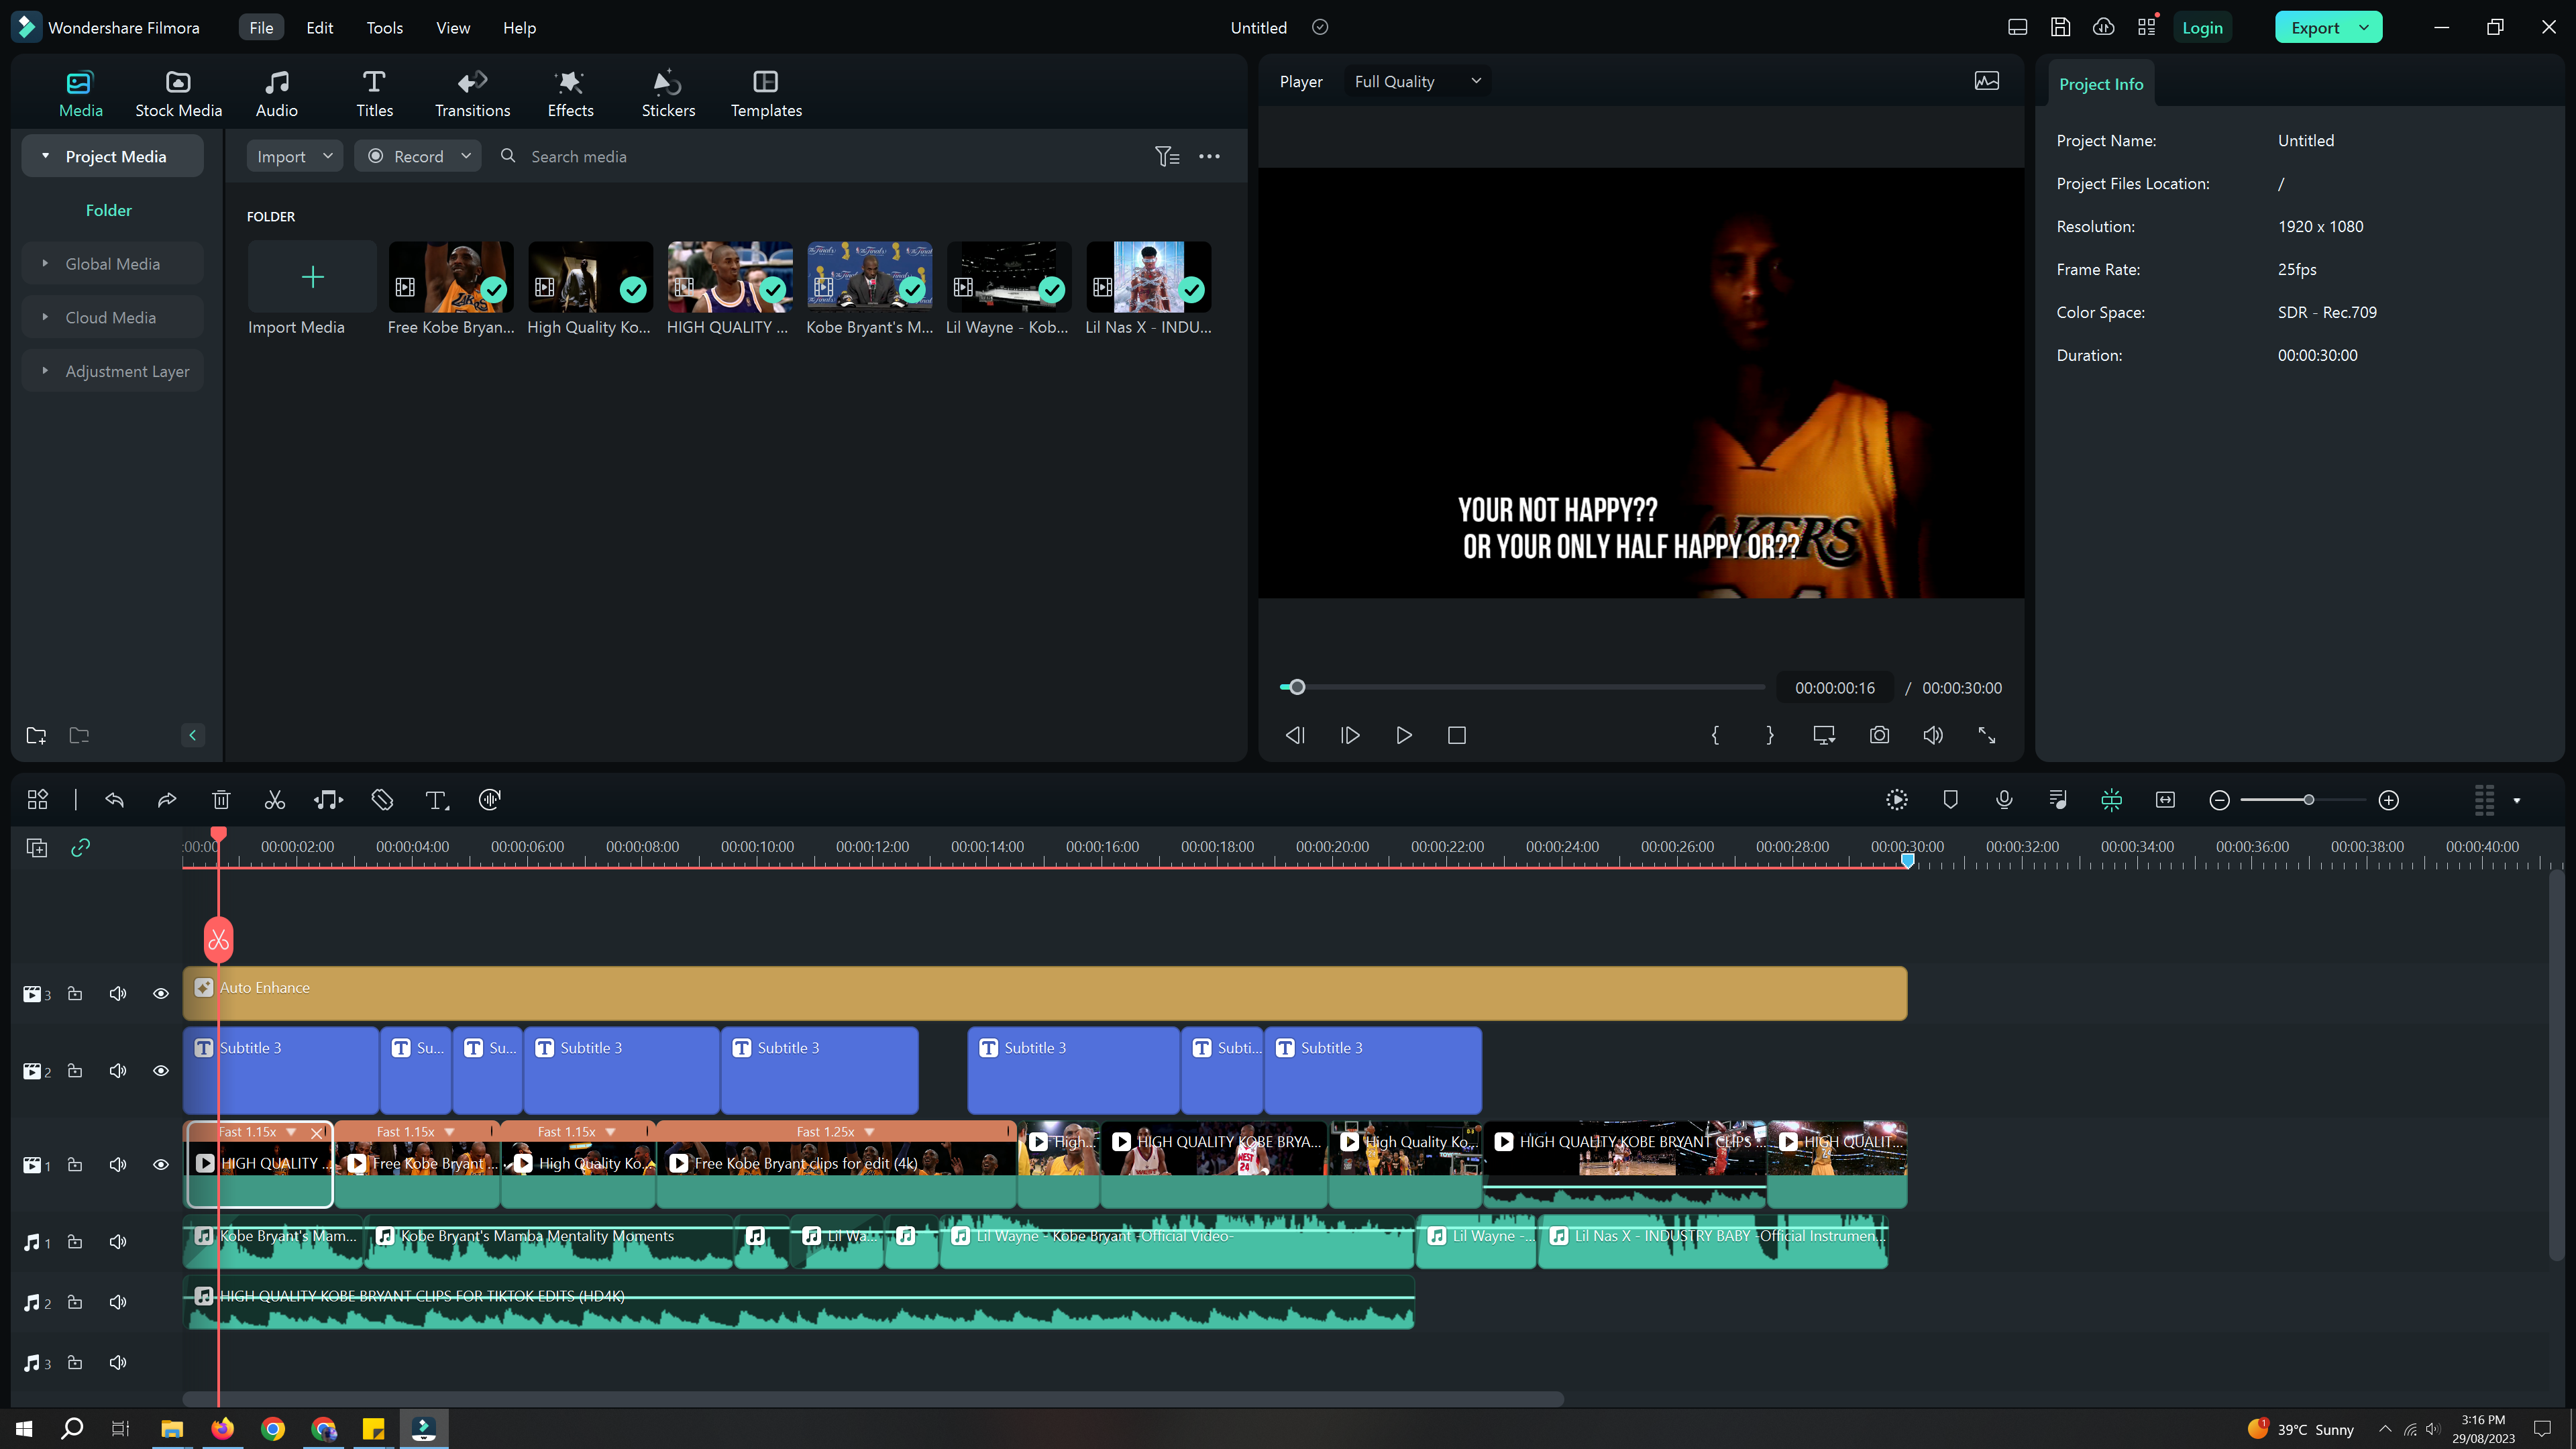The image size is (2576, 1449).
Task: Open the Tools menu
Action: coord(384,27)
